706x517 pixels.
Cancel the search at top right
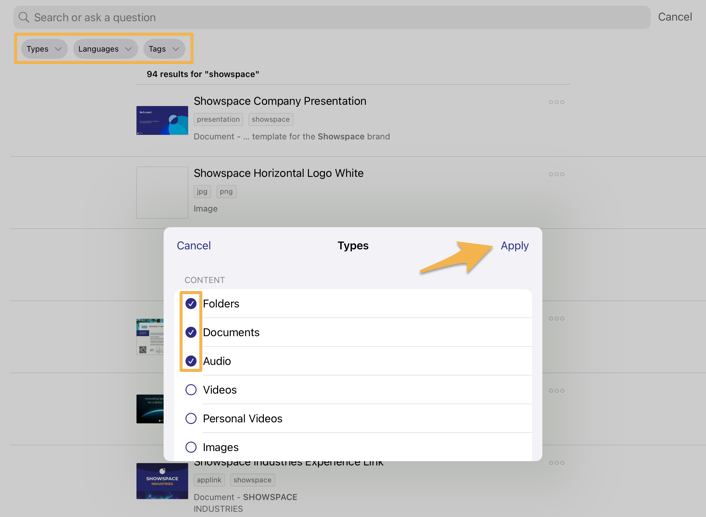[674, 17]
